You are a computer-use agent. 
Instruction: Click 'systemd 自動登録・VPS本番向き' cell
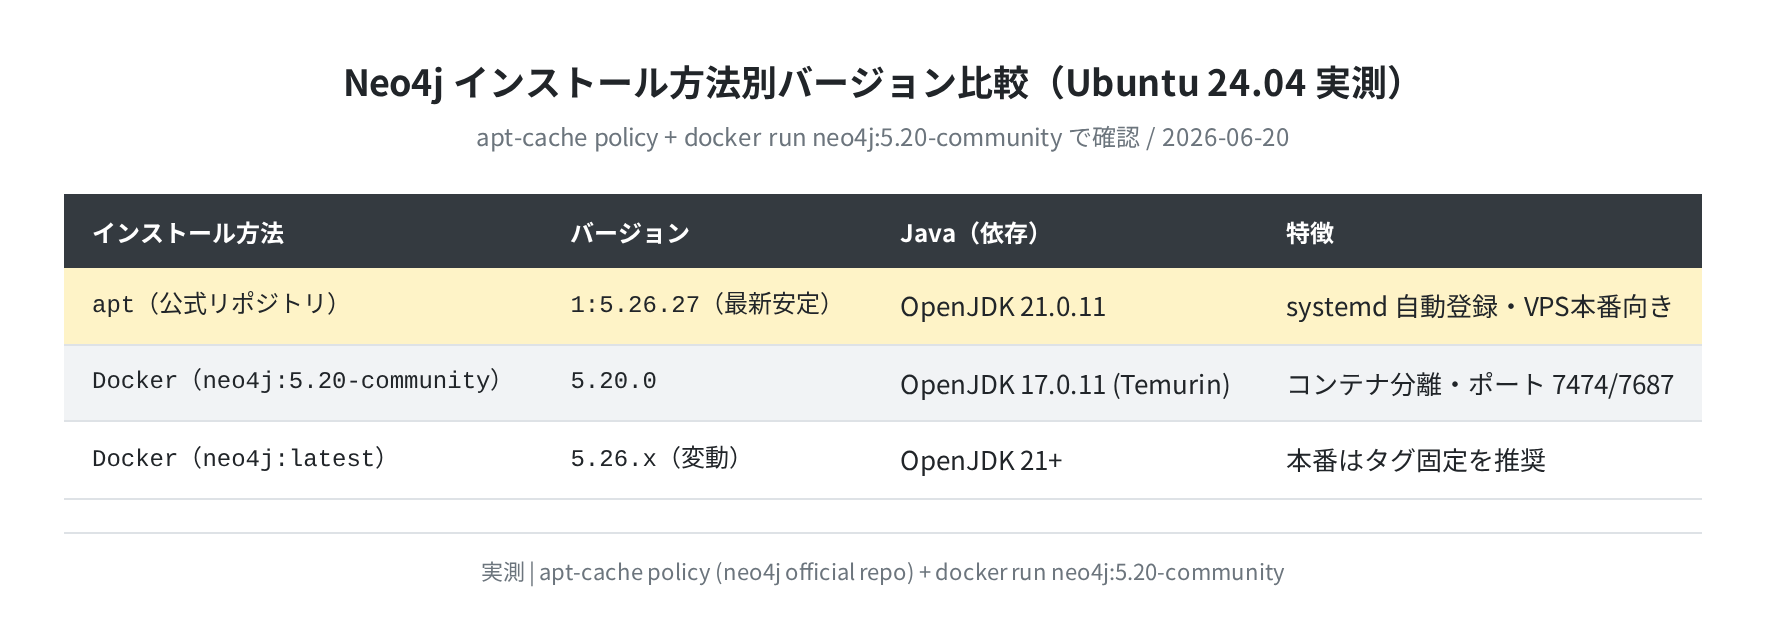(1479, 306)
